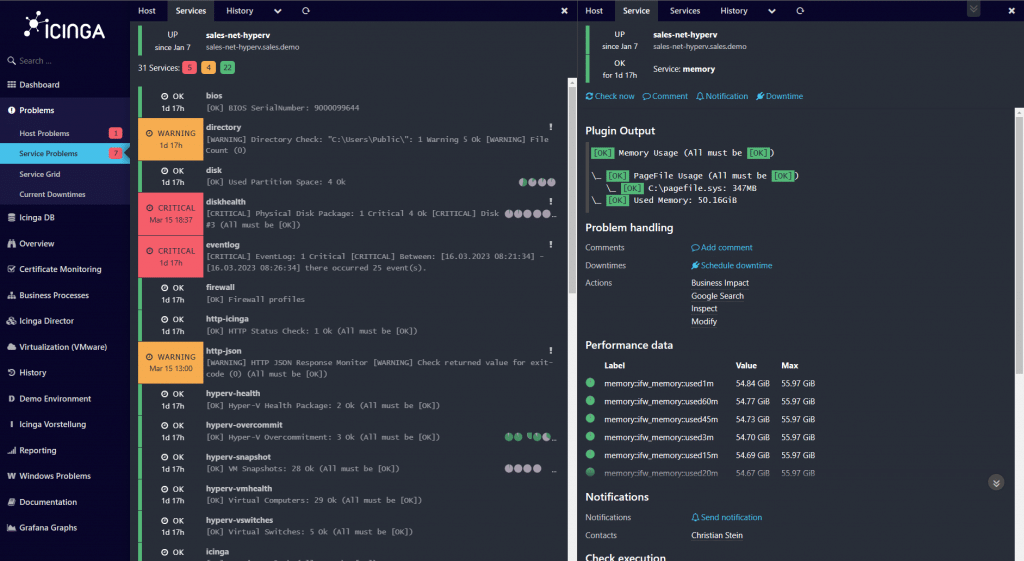
Task: Expand the right panel tab dropdown chevron
Action: click(772, 11)
